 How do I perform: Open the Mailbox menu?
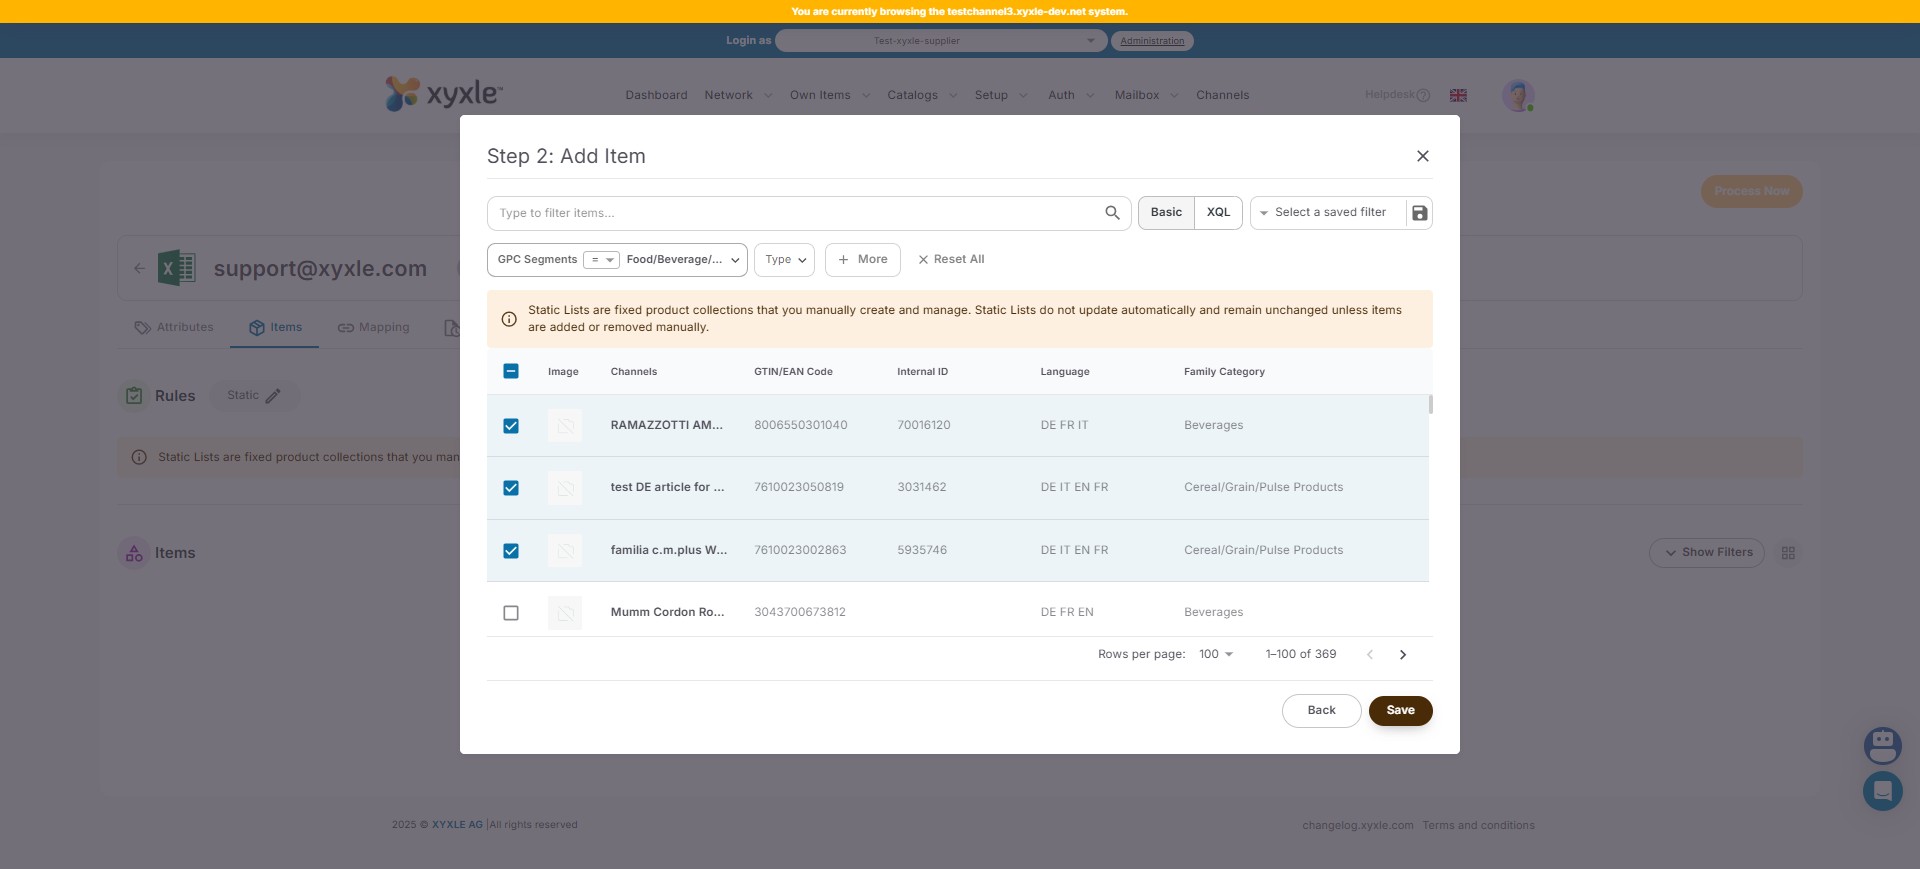(x=1146, y=96)
